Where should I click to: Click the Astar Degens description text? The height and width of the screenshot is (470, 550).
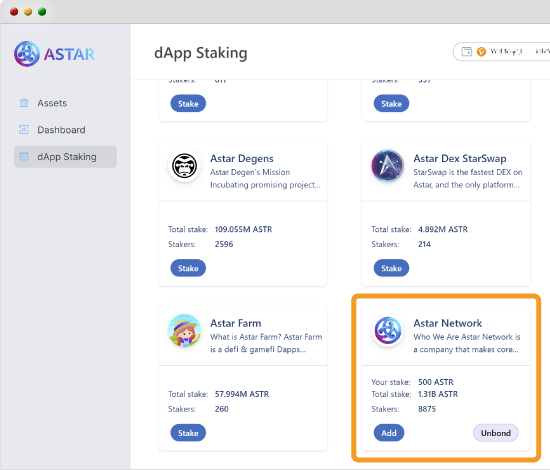pyautogui.click(x=265, y=179)
